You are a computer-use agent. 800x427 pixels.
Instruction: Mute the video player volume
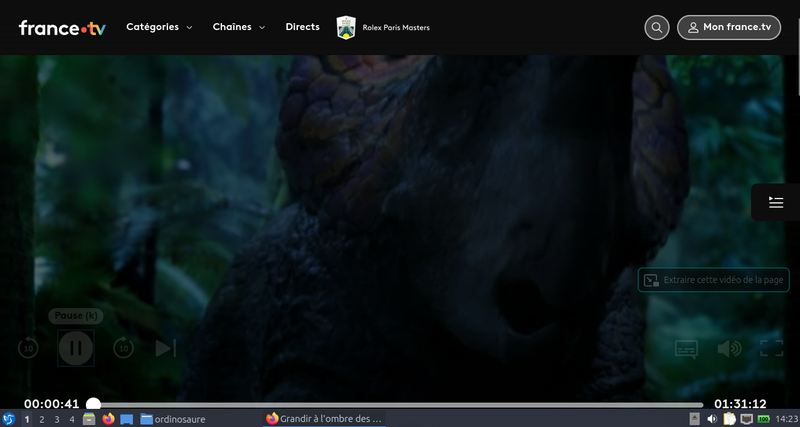point(730,348)
